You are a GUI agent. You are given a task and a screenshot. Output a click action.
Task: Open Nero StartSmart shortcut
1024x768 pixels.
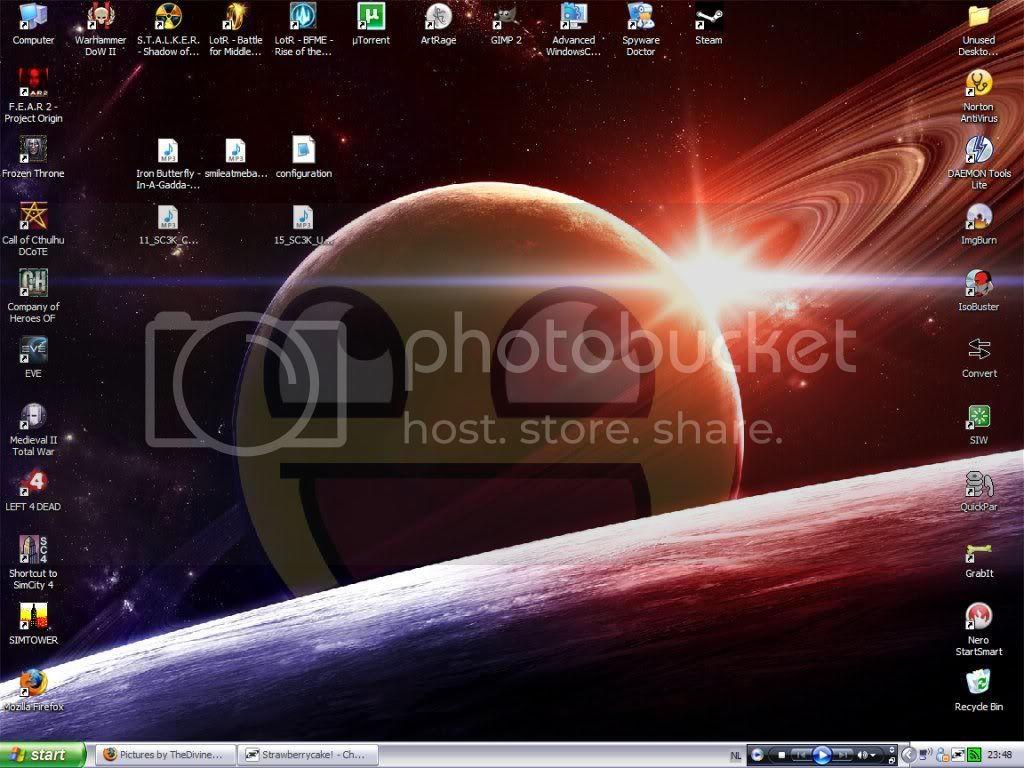point(978,629)
